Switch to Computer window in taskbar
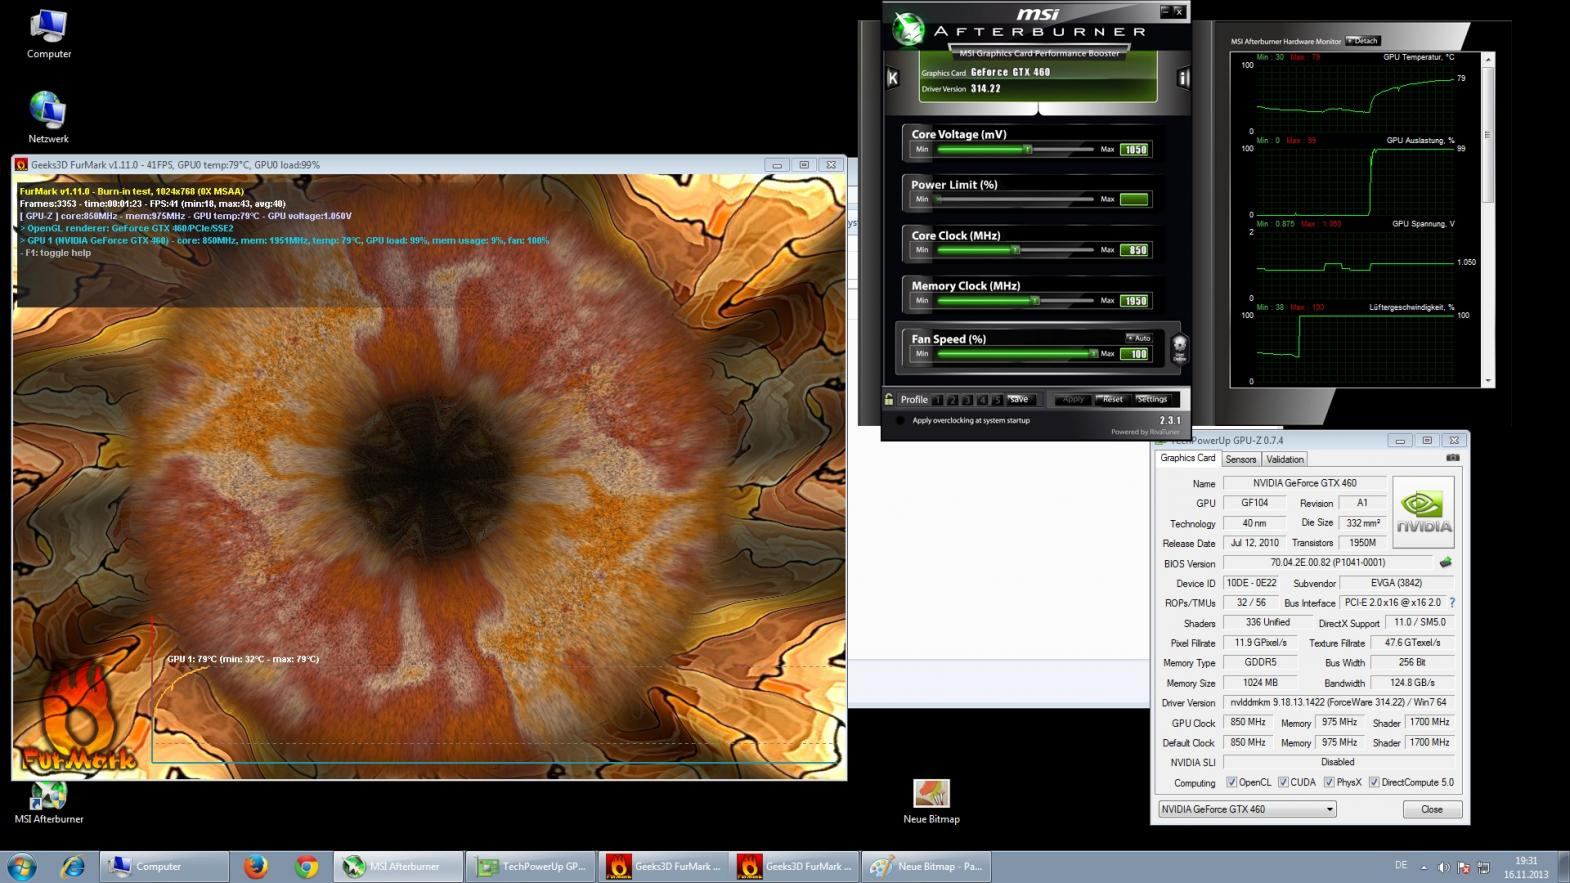The height and width of the screenshot is (883, 1570). pos(163,867)
